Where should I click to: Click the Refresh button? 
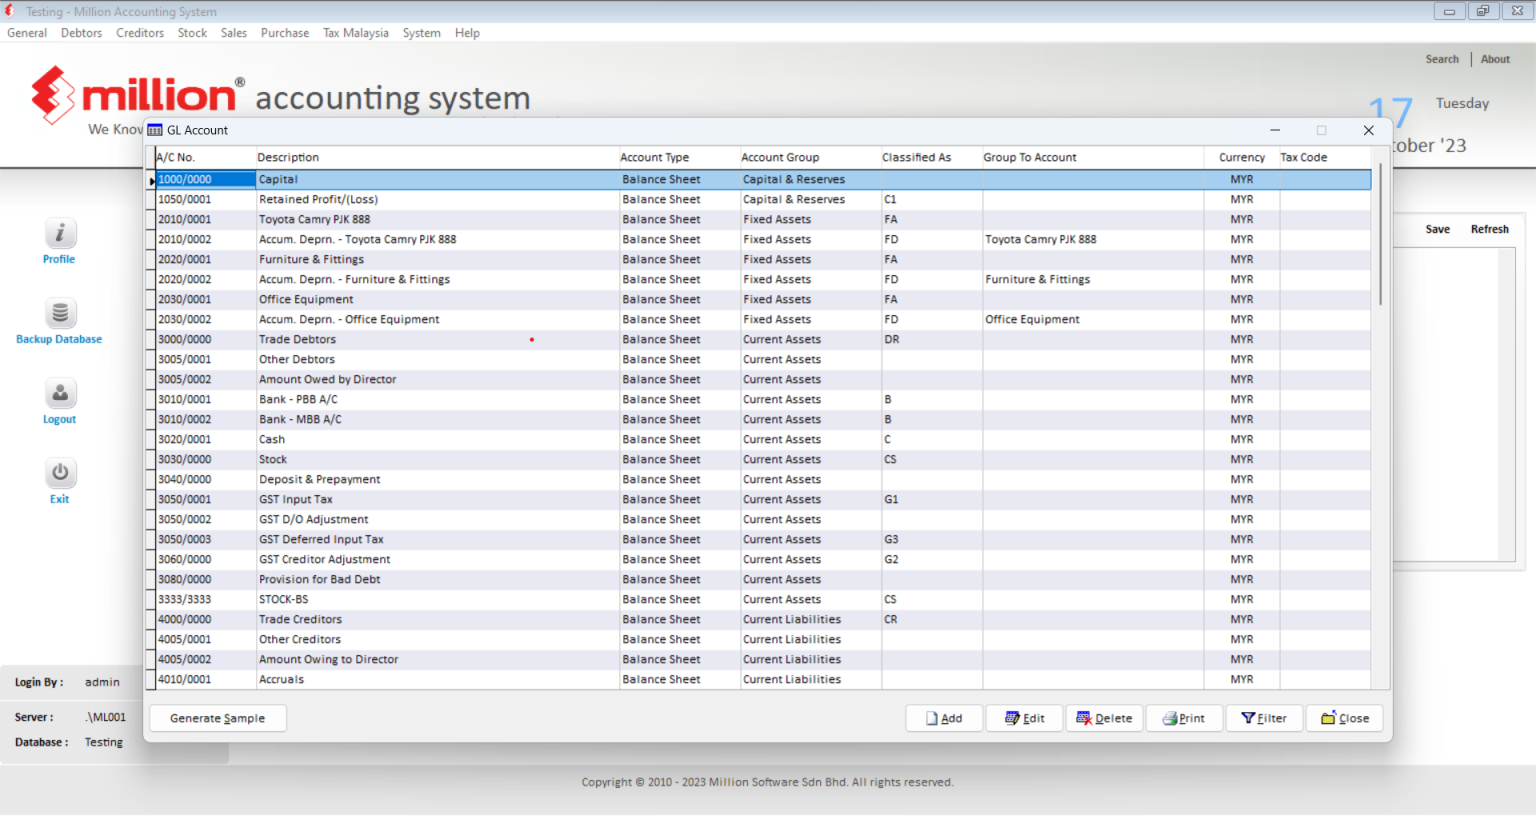(x=1489, y=228)
